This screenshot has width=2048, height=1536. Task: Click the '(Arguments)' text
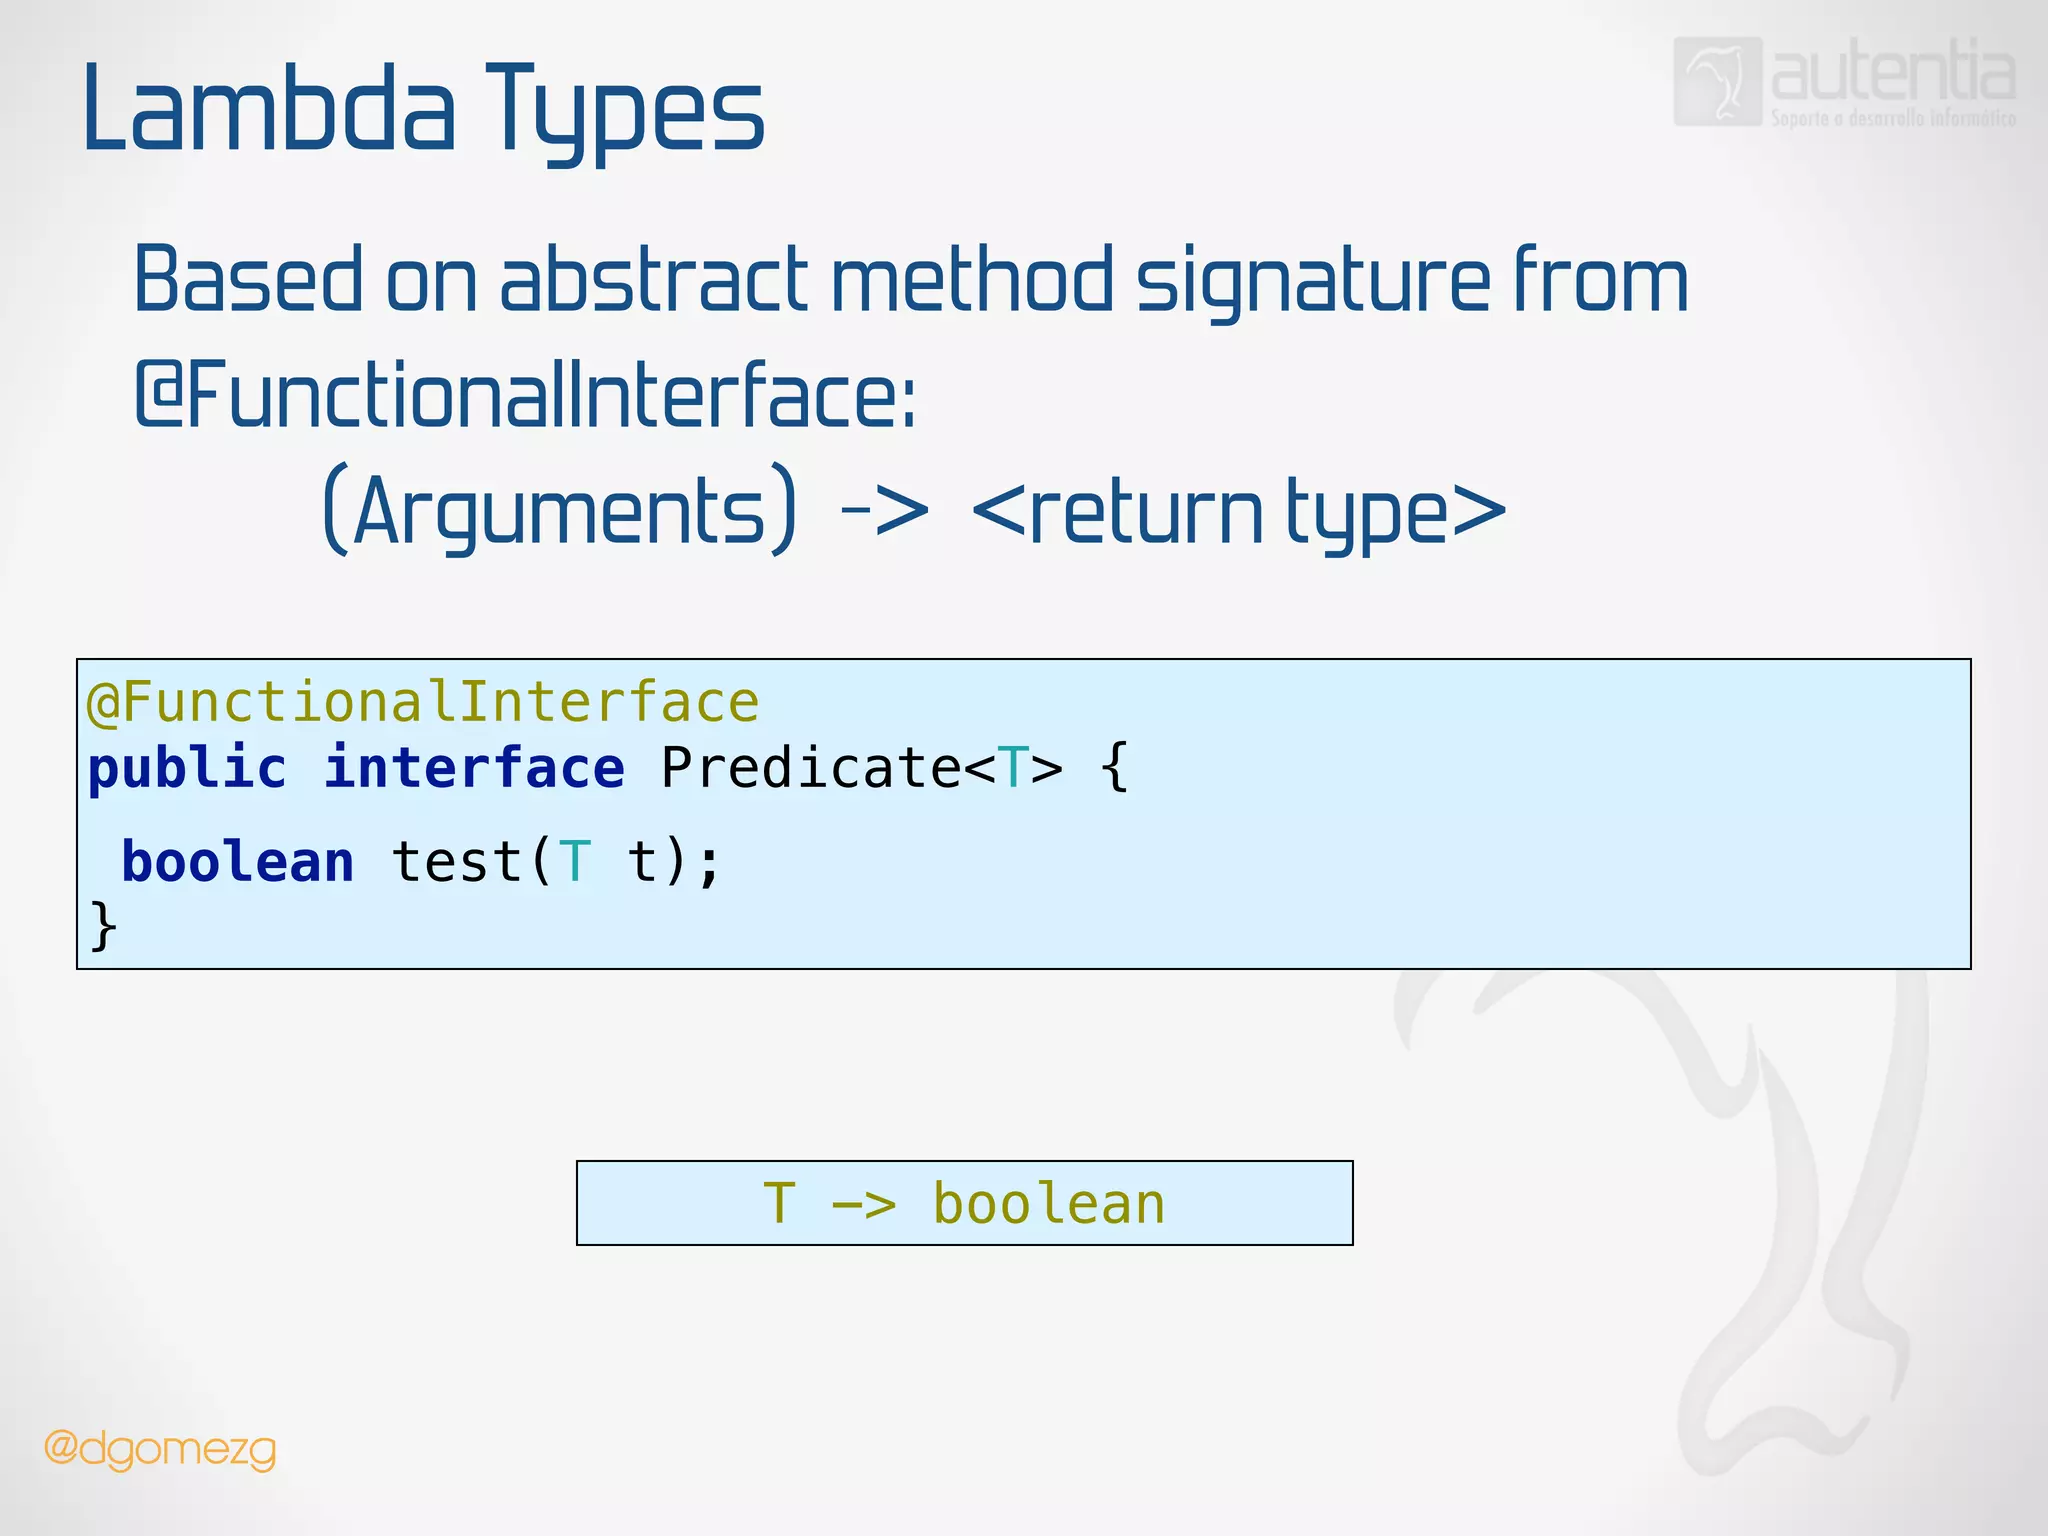tap(560, 510)
